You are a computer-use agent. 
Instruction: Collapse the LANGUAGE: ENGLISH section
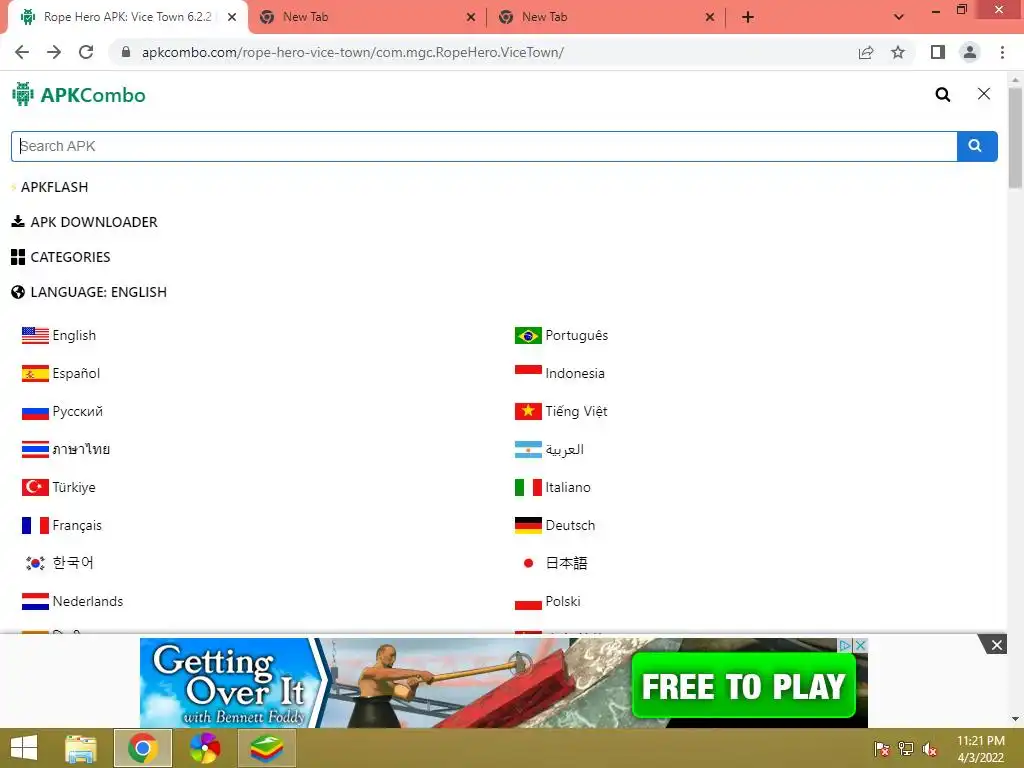pyautogui.click(x=89, y=292)
